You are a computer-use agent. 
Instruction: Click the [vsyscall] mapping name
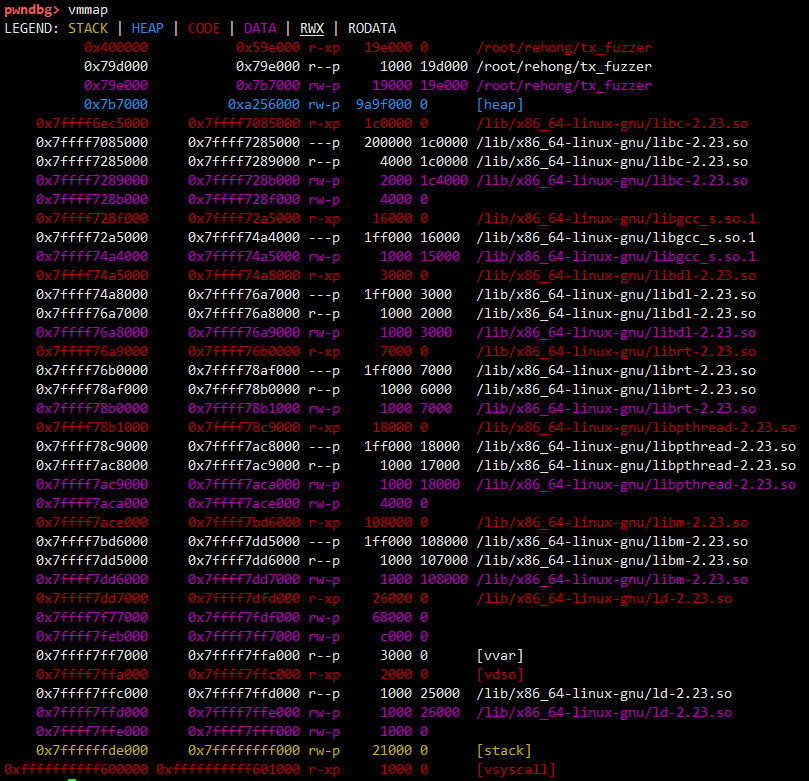pos(516,770)
